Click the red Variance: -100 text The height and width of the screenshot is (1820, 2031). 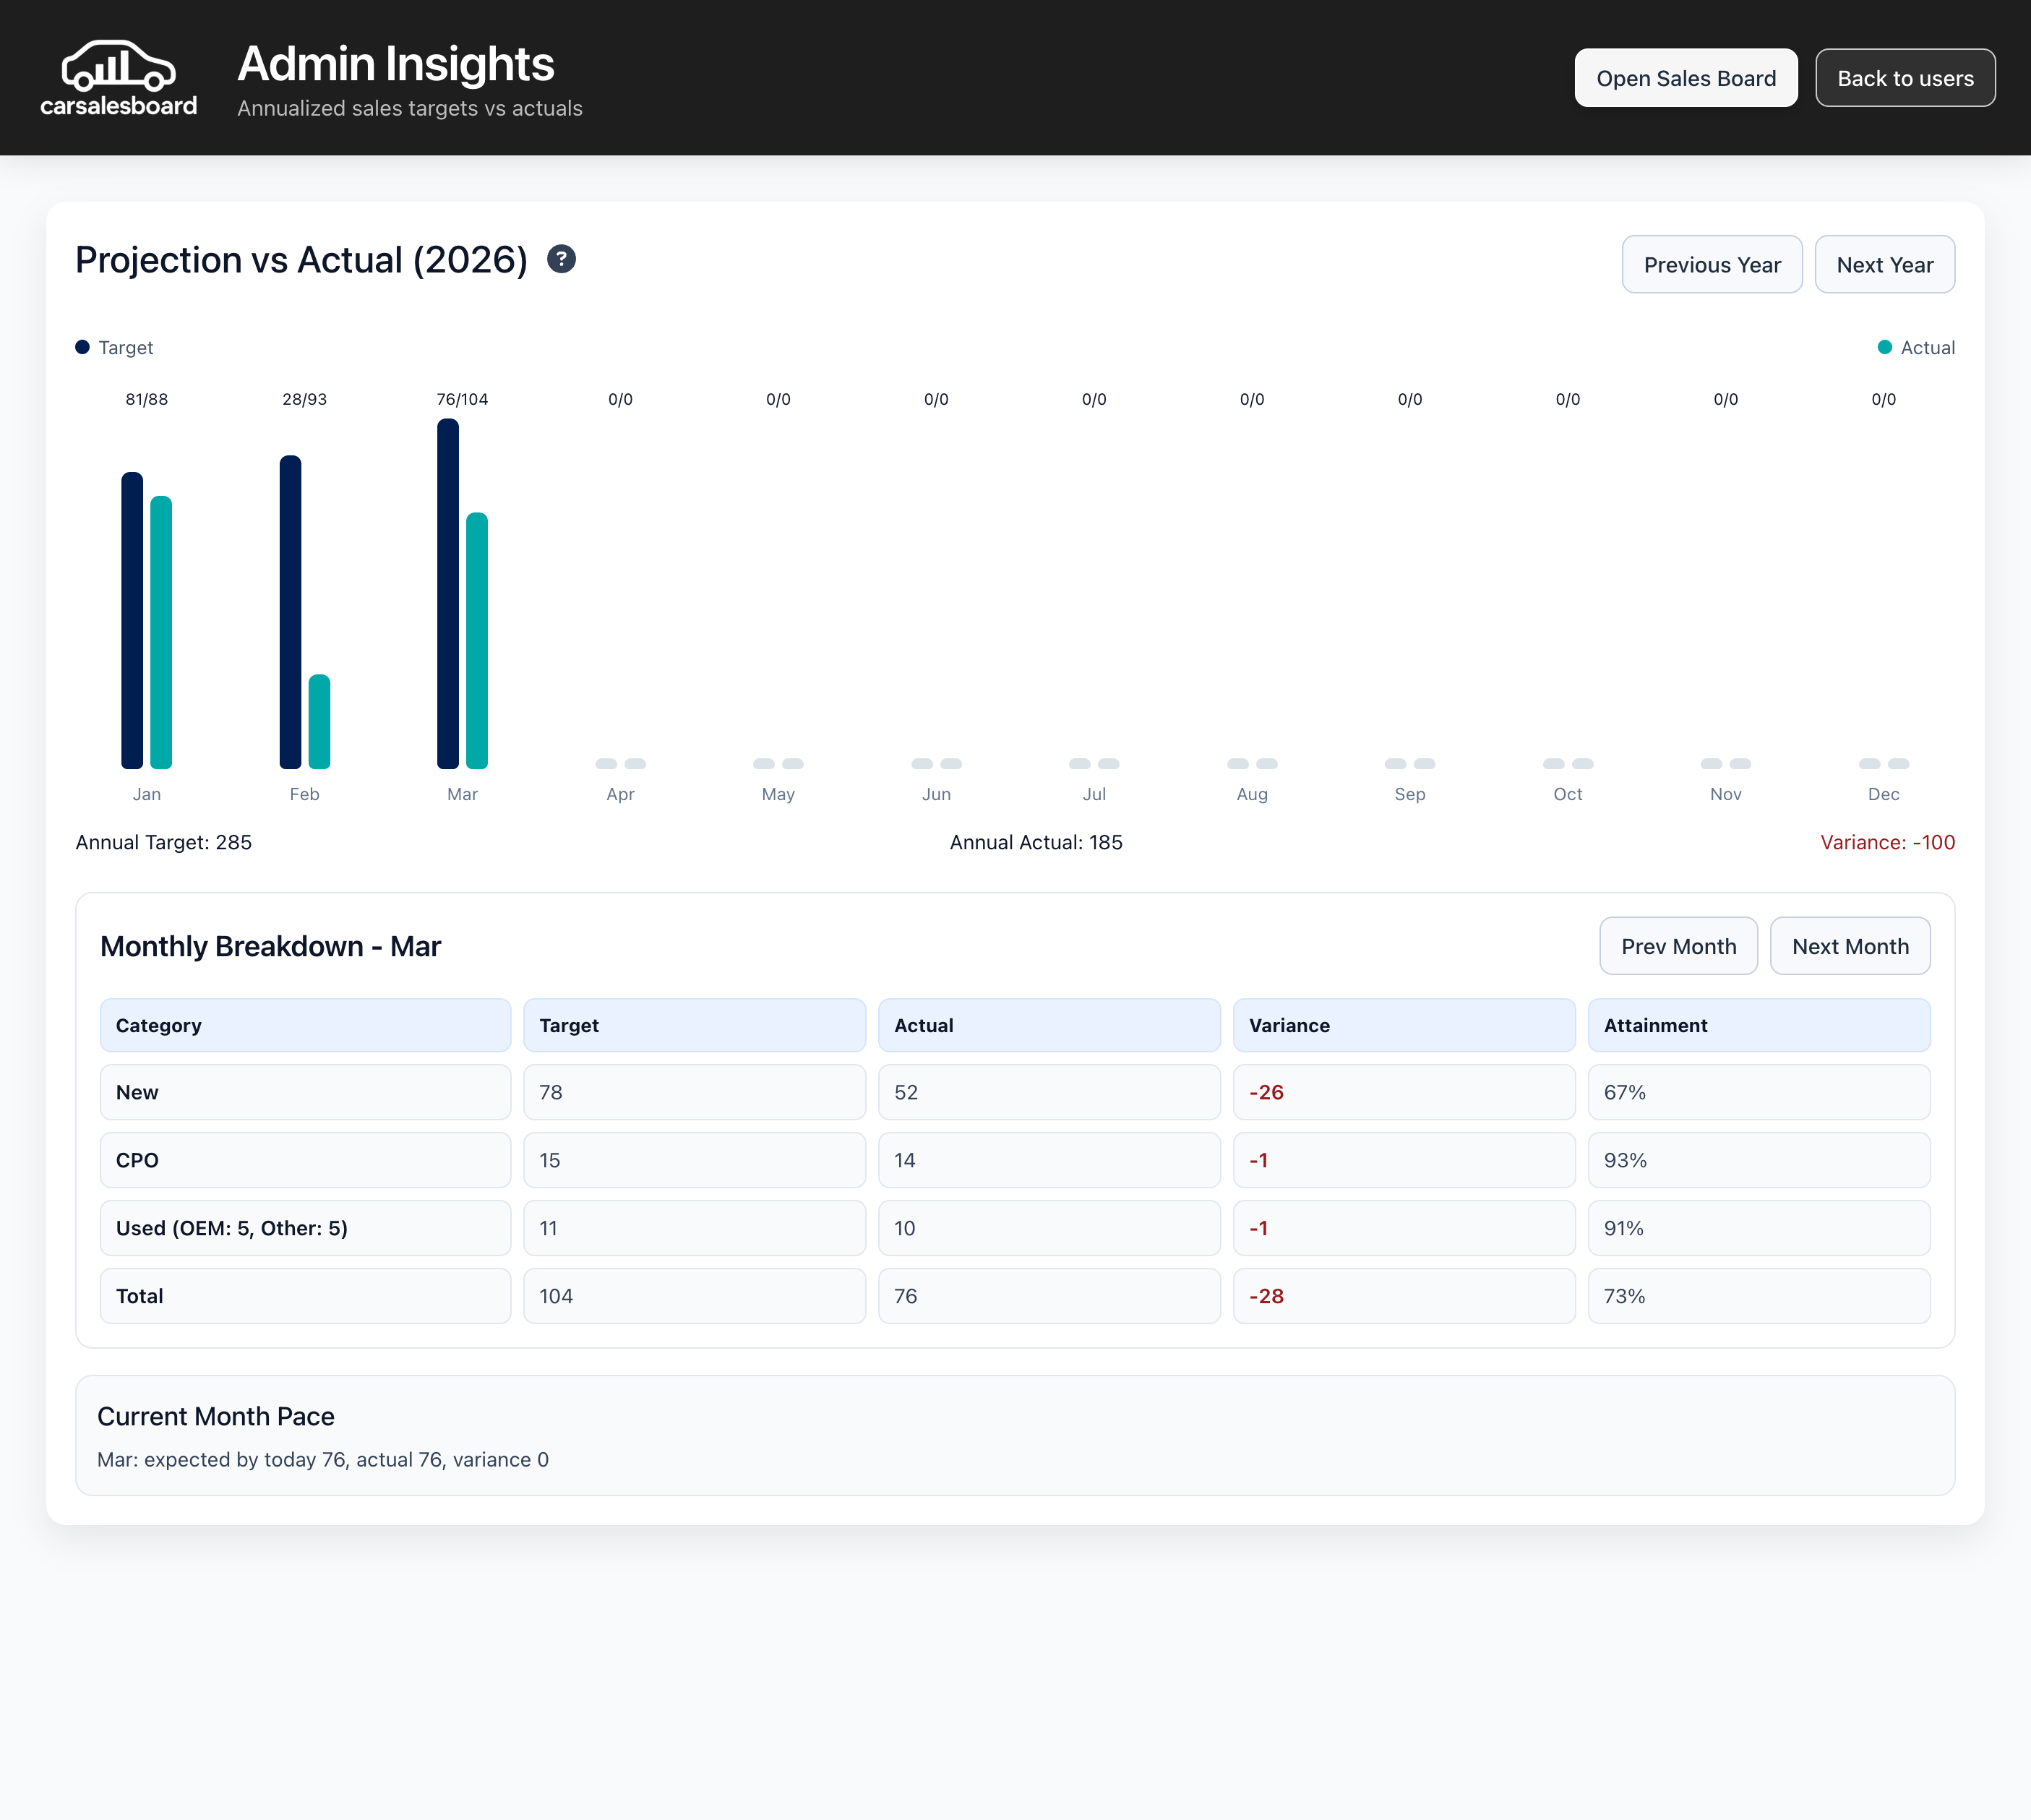(1888, 842)
